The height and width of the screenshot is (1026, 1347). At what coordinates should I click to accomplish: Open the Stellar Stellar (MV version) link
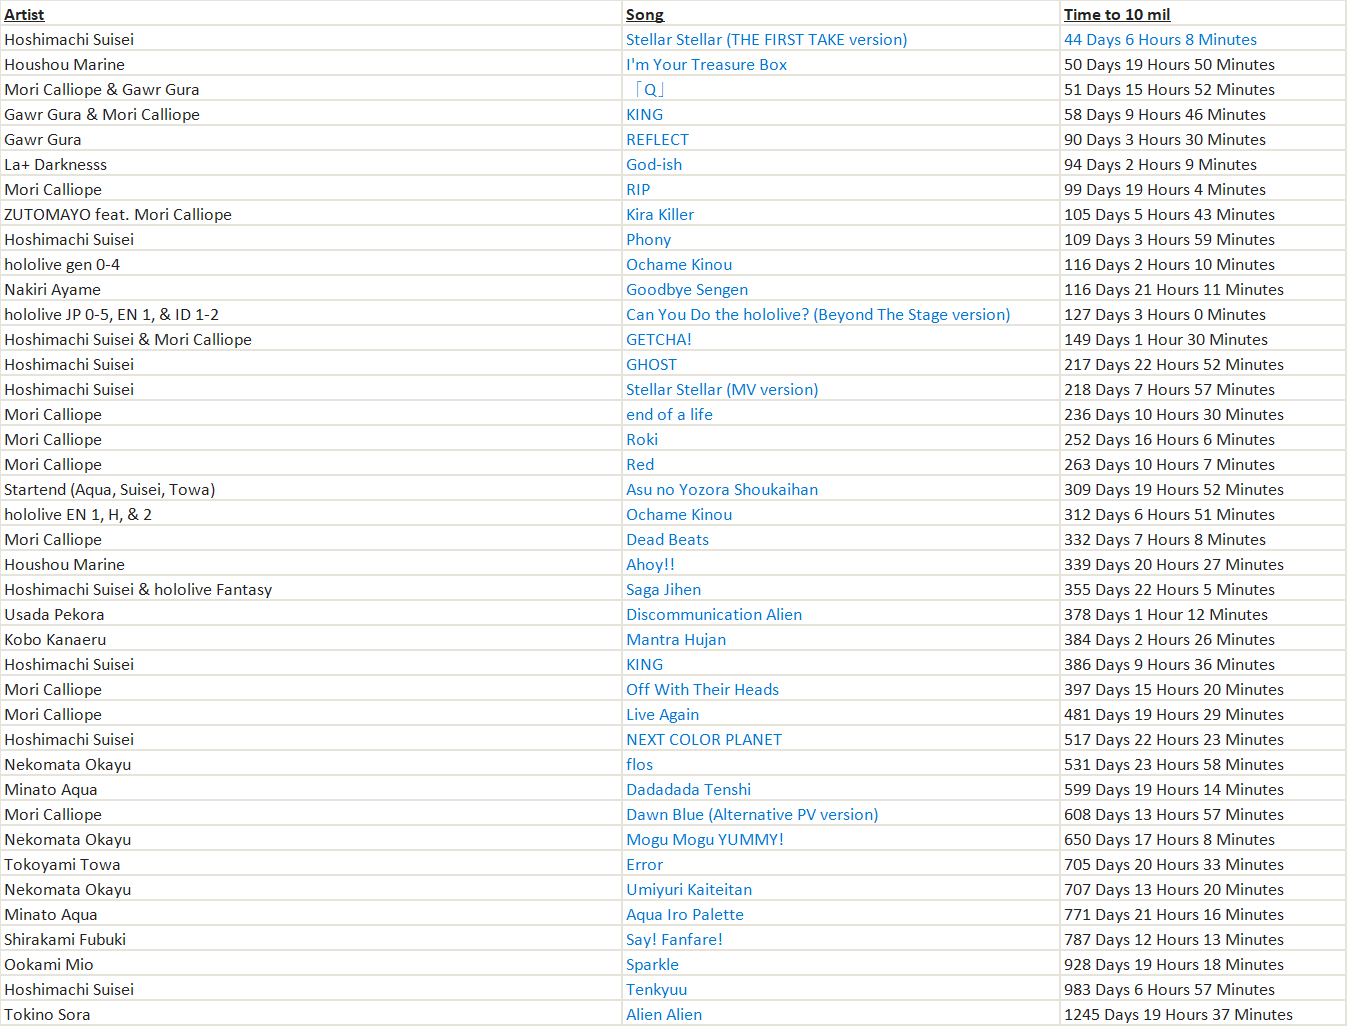point(722,390)
